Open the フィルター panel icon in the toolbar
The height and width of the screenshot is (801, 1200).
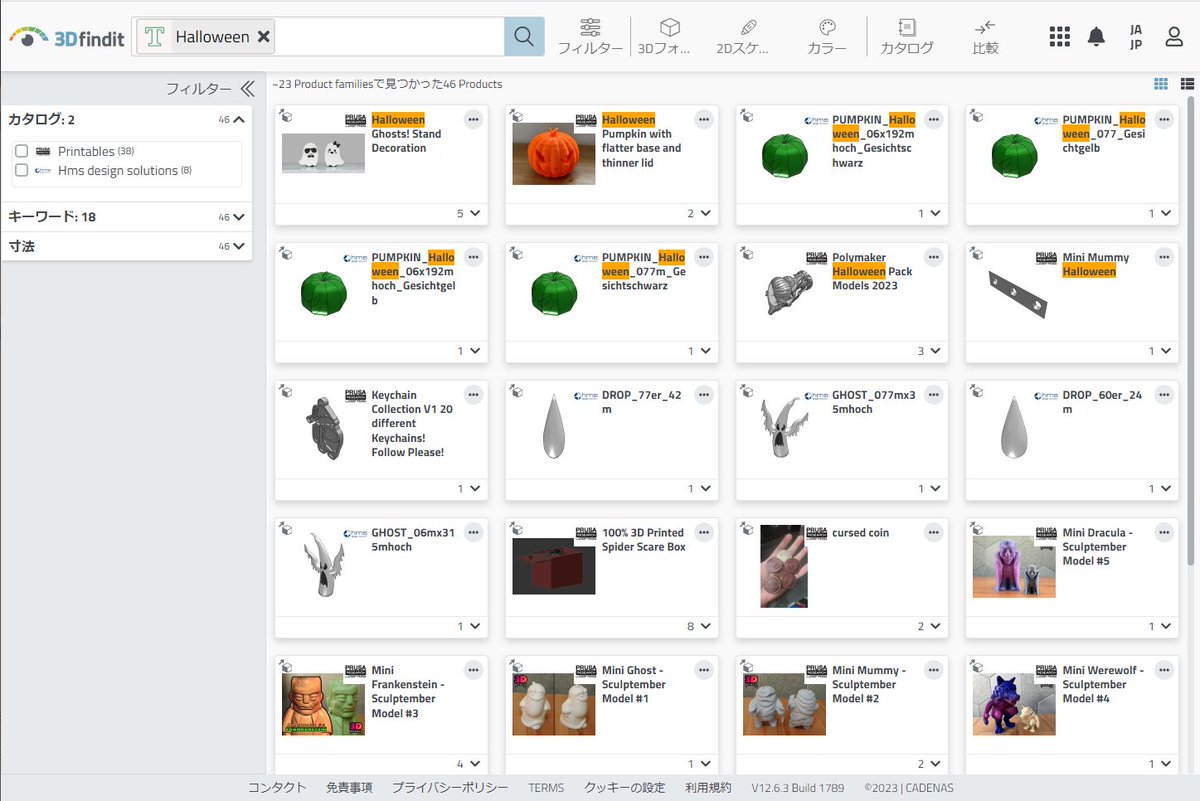(x=590, y=28)
